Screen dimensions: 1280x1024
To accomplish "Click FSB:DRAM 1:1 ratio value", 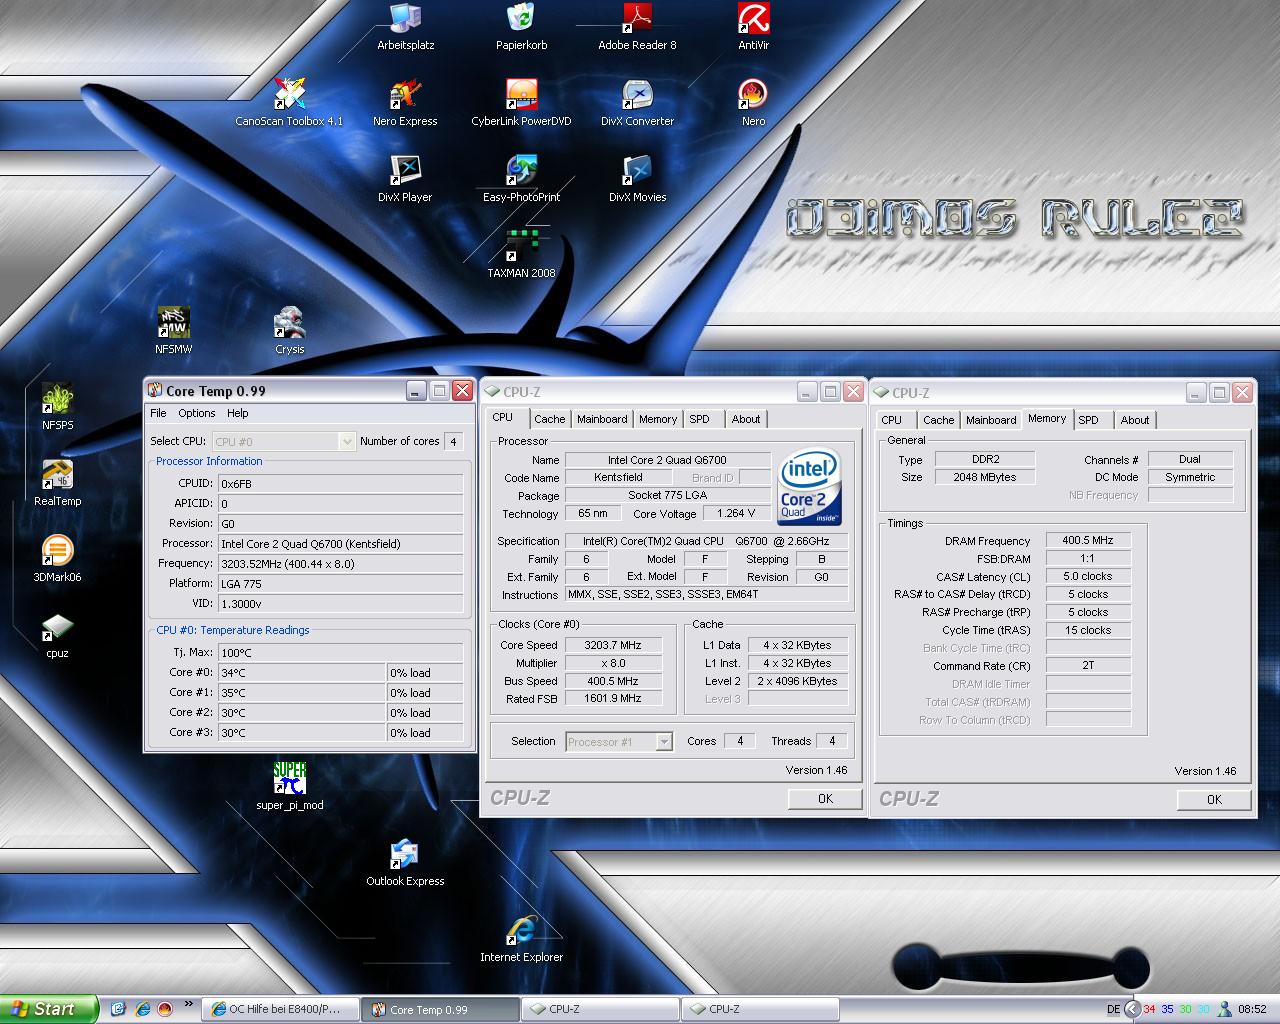I will 1088,558.
